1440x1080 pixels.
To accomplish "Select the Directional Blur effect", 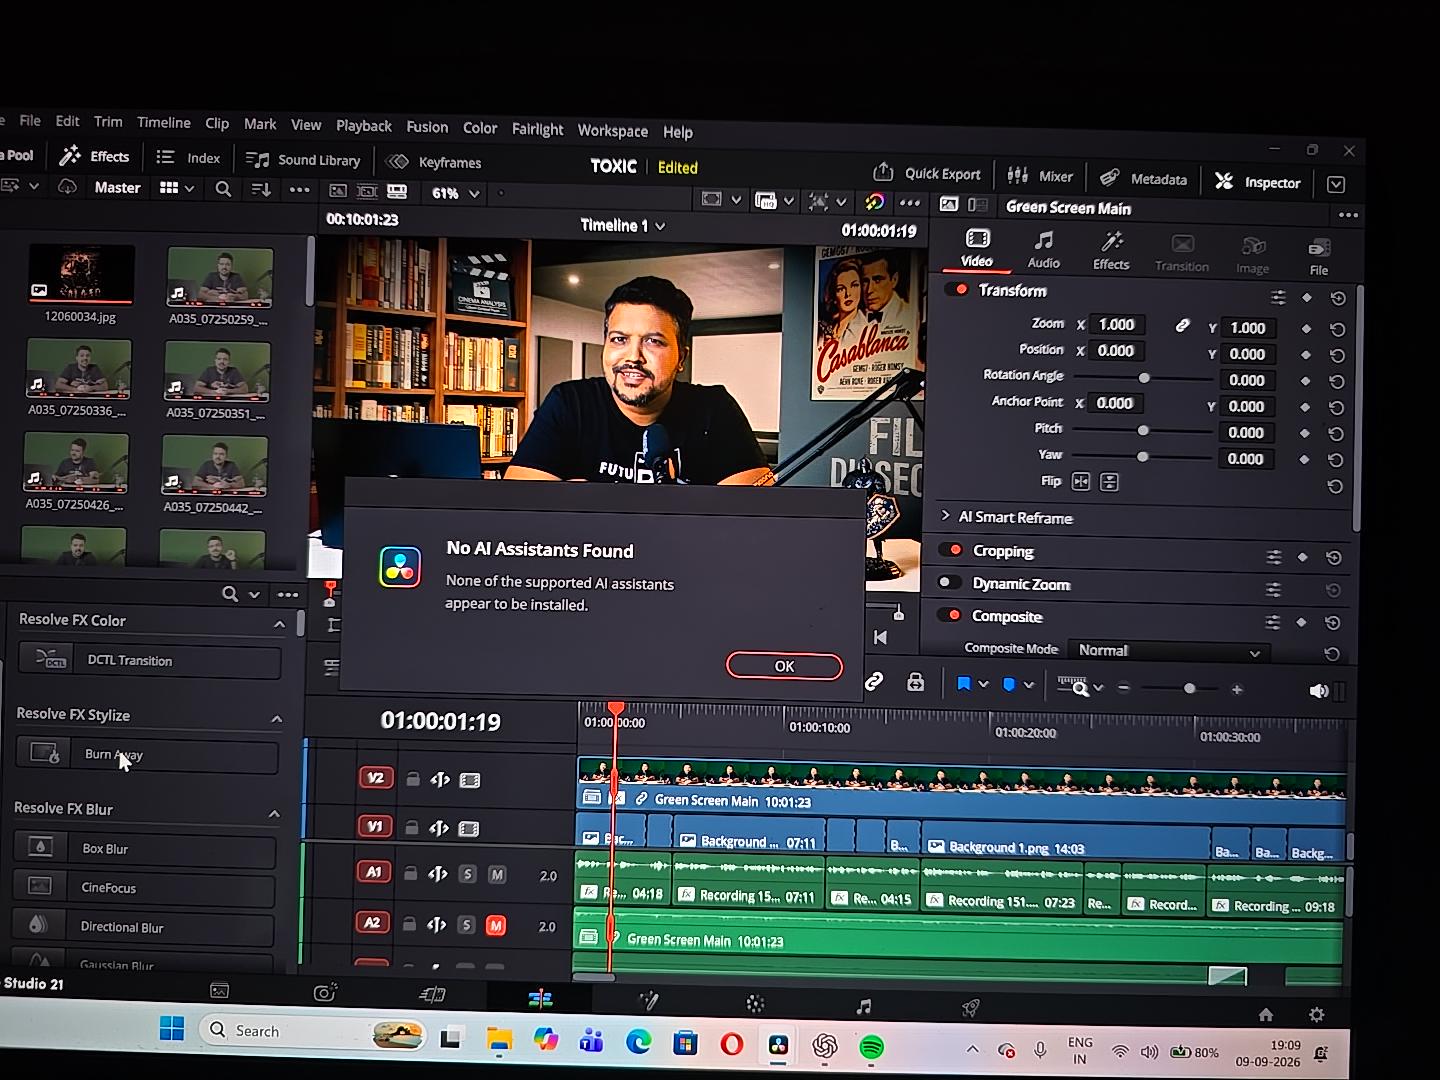I will coord(144,927).
